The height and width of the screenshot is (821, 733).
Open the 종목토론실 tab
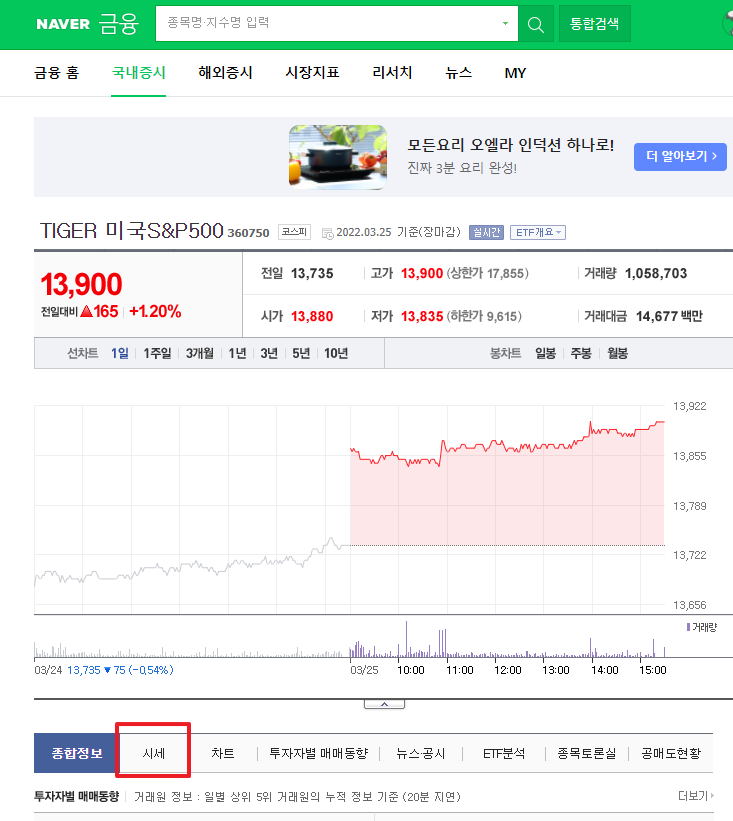click(586, 753)
